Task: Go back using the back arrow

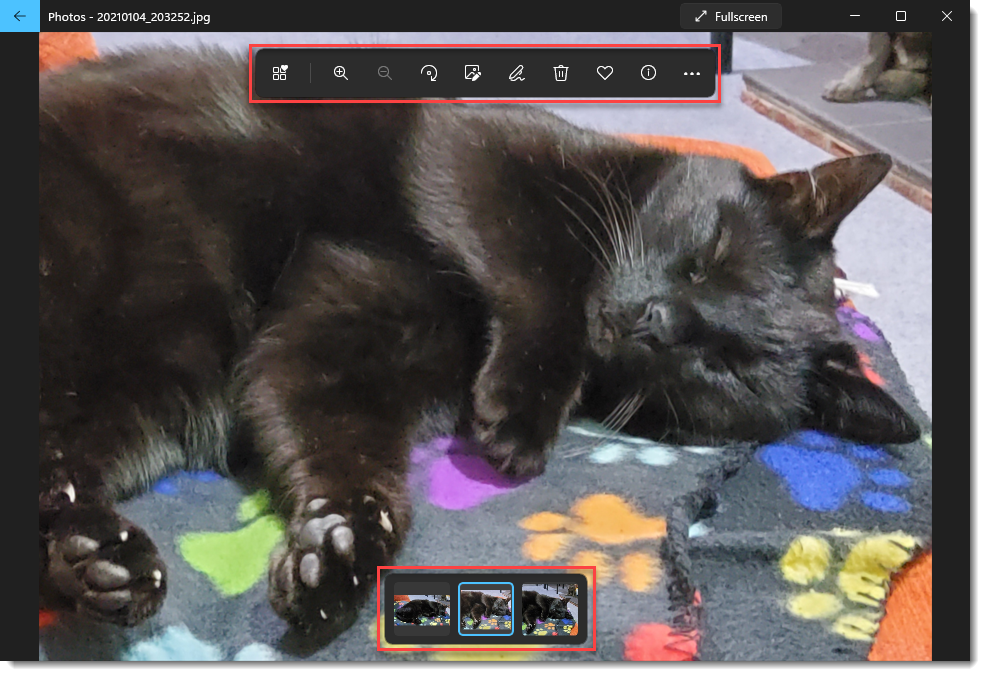Action: tap(19, 15)
